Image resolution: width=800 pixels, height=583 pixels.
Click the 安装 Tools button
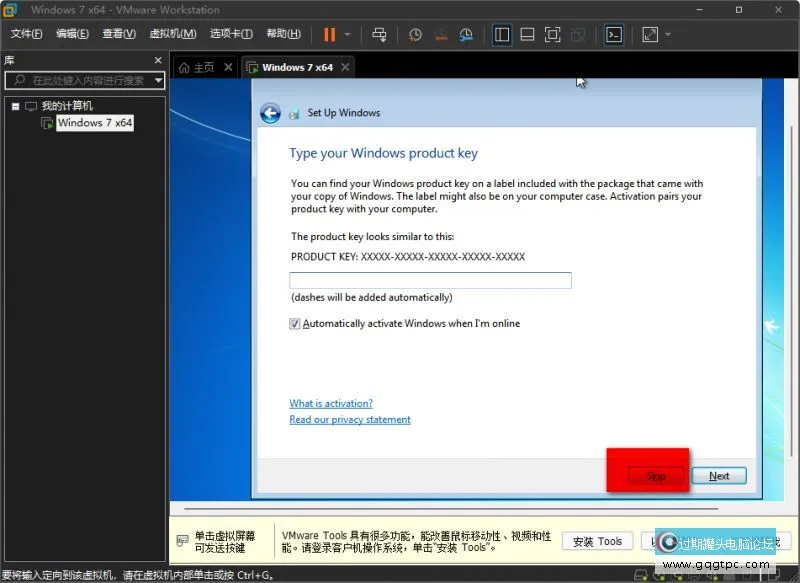click(597, 541)
